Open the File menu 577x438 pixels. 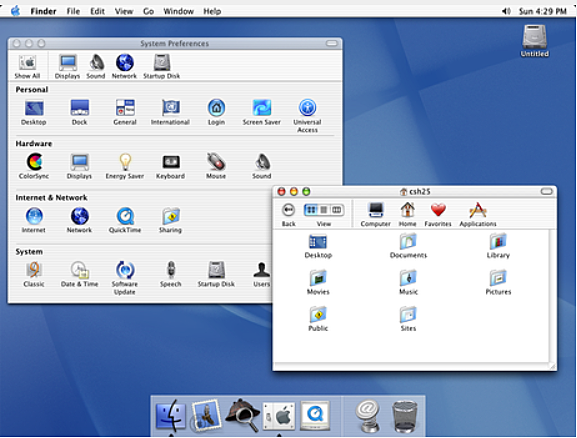click(x=73, y=11)
